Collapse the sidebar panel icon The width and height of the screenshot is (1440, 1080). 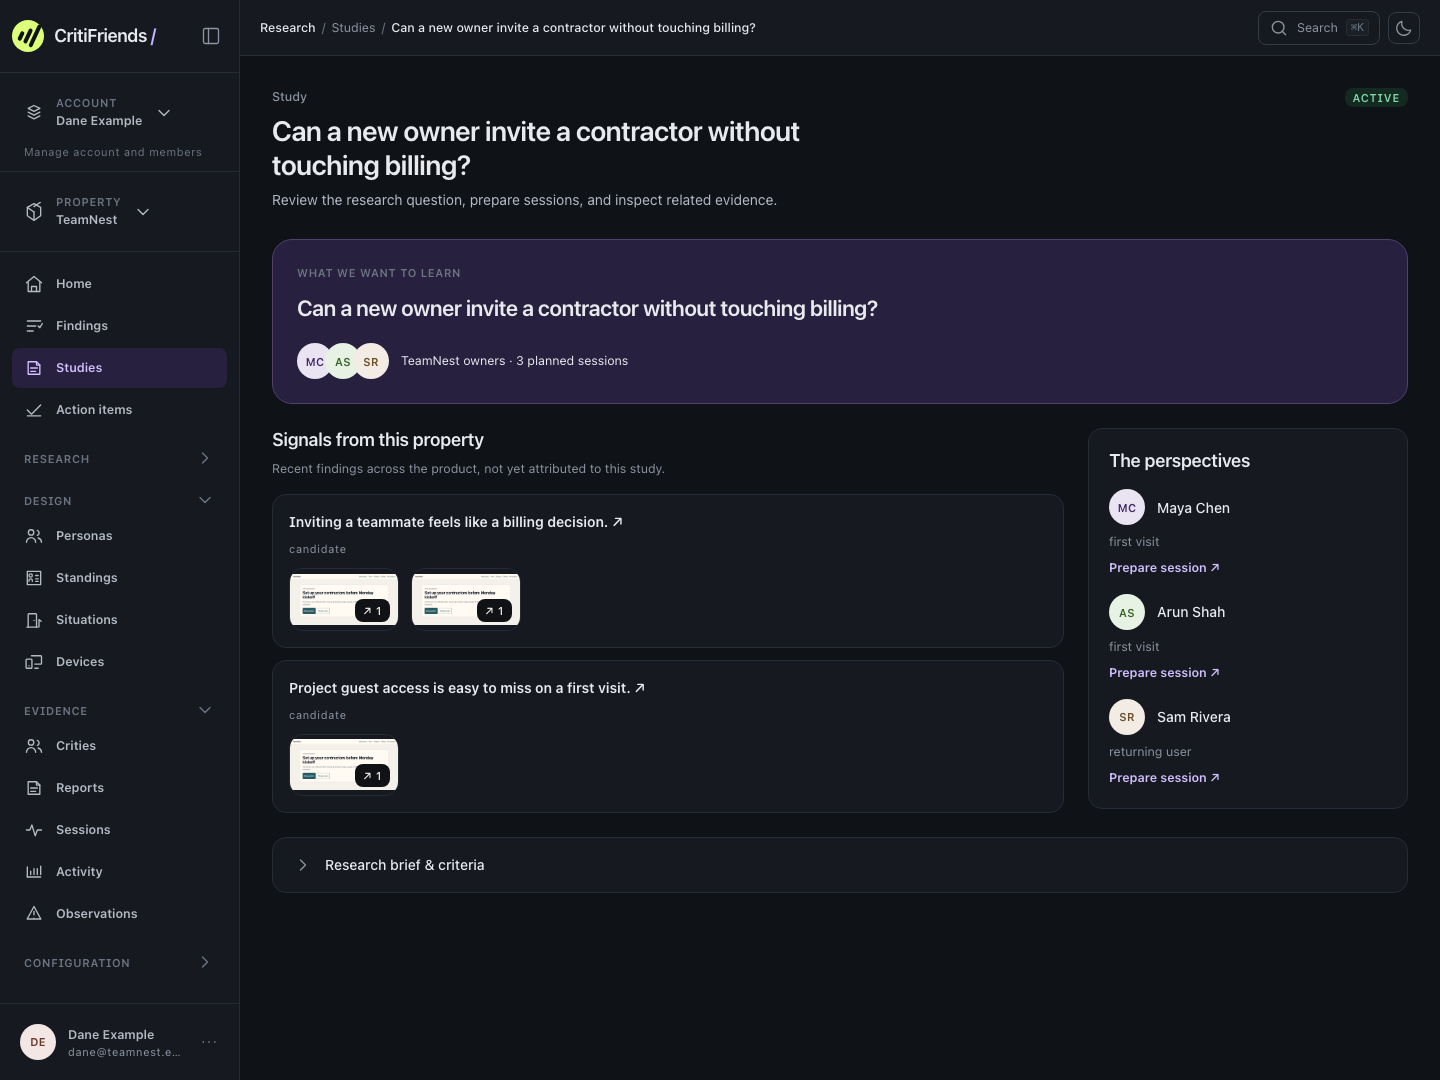pos(211,36)
